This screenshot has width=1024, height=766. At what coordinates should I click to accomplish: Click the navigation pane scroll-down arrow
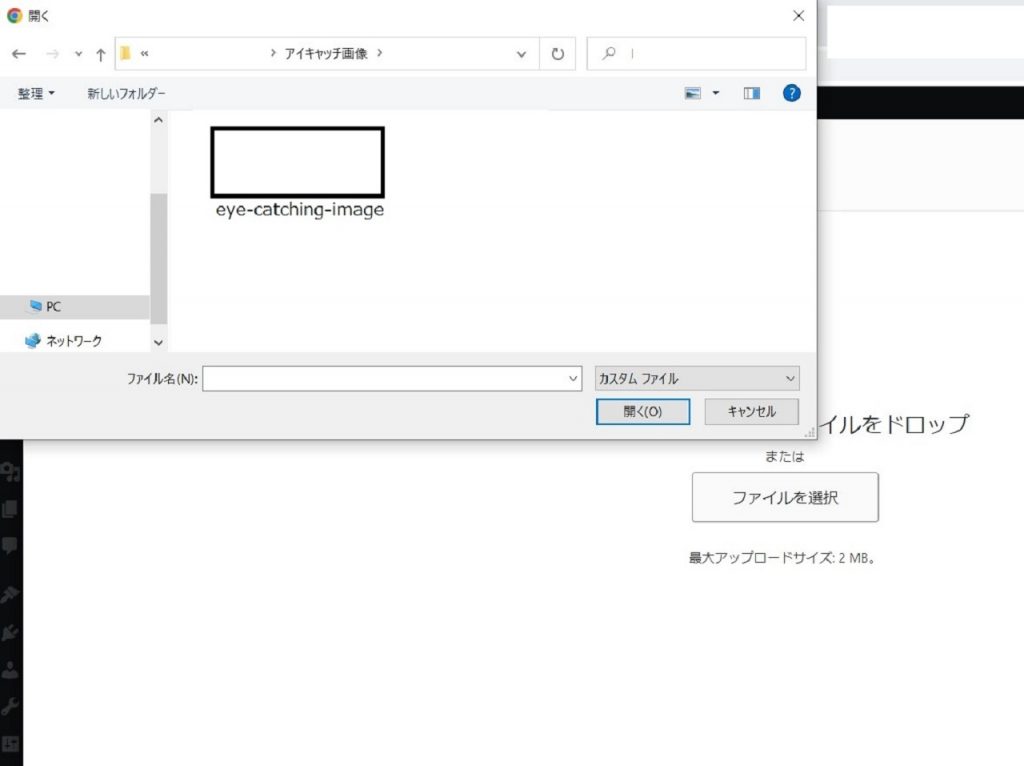[x=158, y=342]
